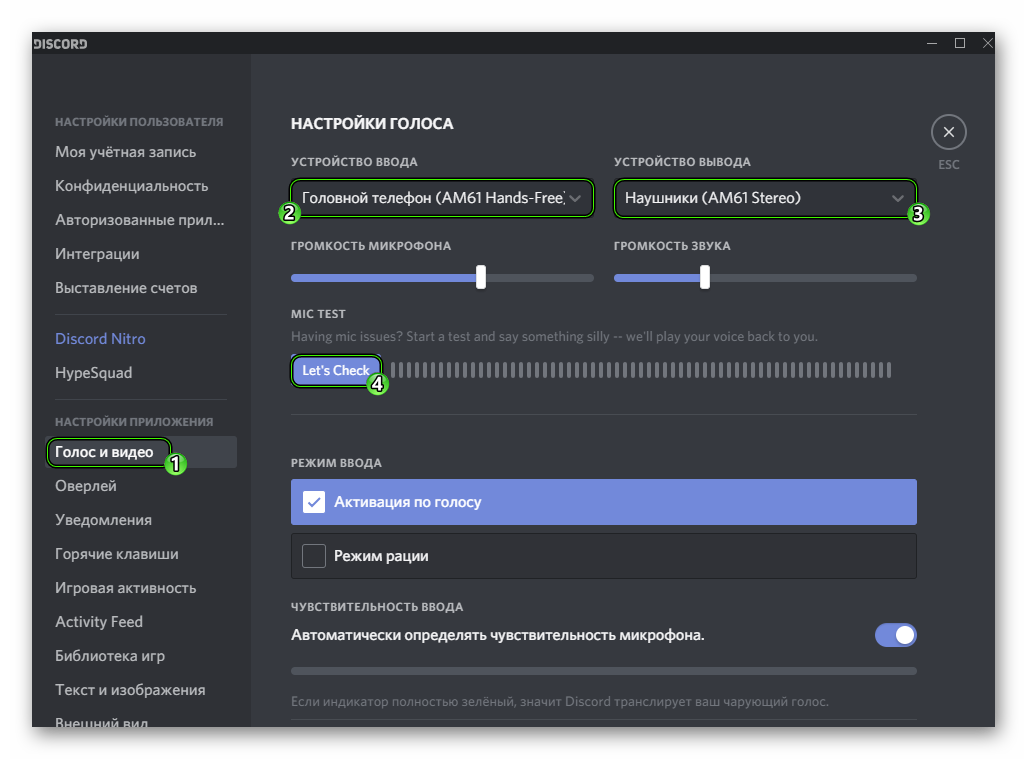The width and height of the screenshot is (1027, 759).
Task: Click the microphone volume slider handle
Action: (481, 277)
